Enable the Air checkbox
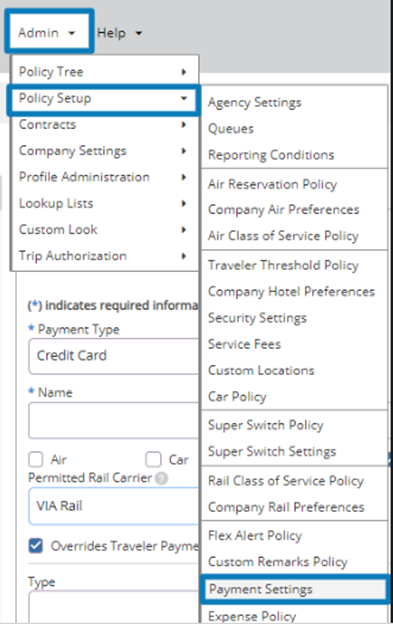393x624 pixels. click(36, 459)
